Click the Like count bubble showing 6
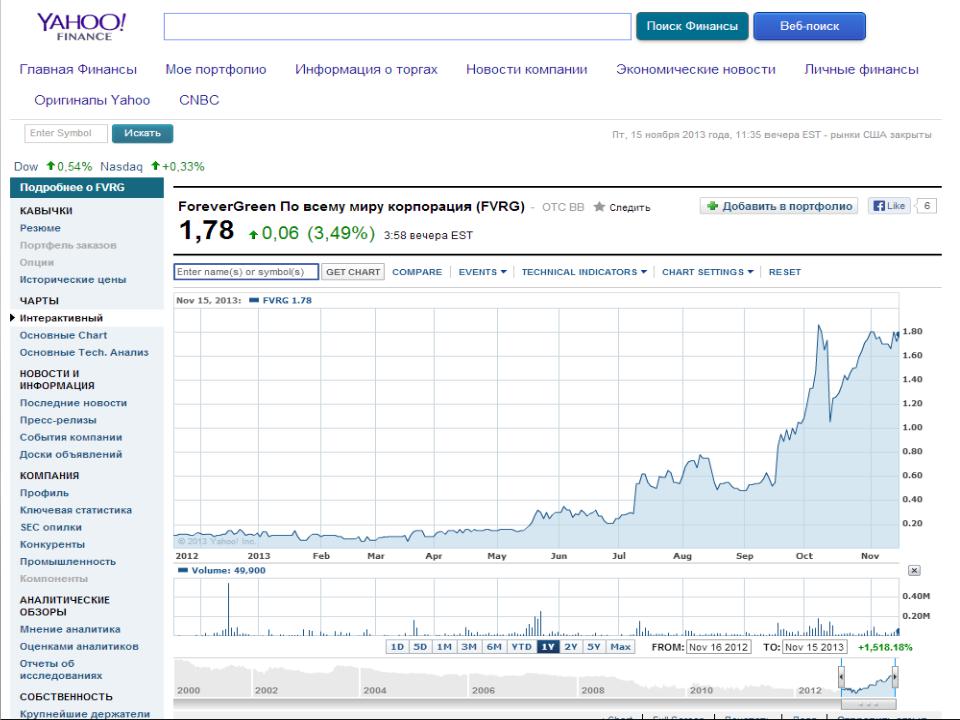The height and width of the screenshot is (720, 960). (x=926, y=206)
